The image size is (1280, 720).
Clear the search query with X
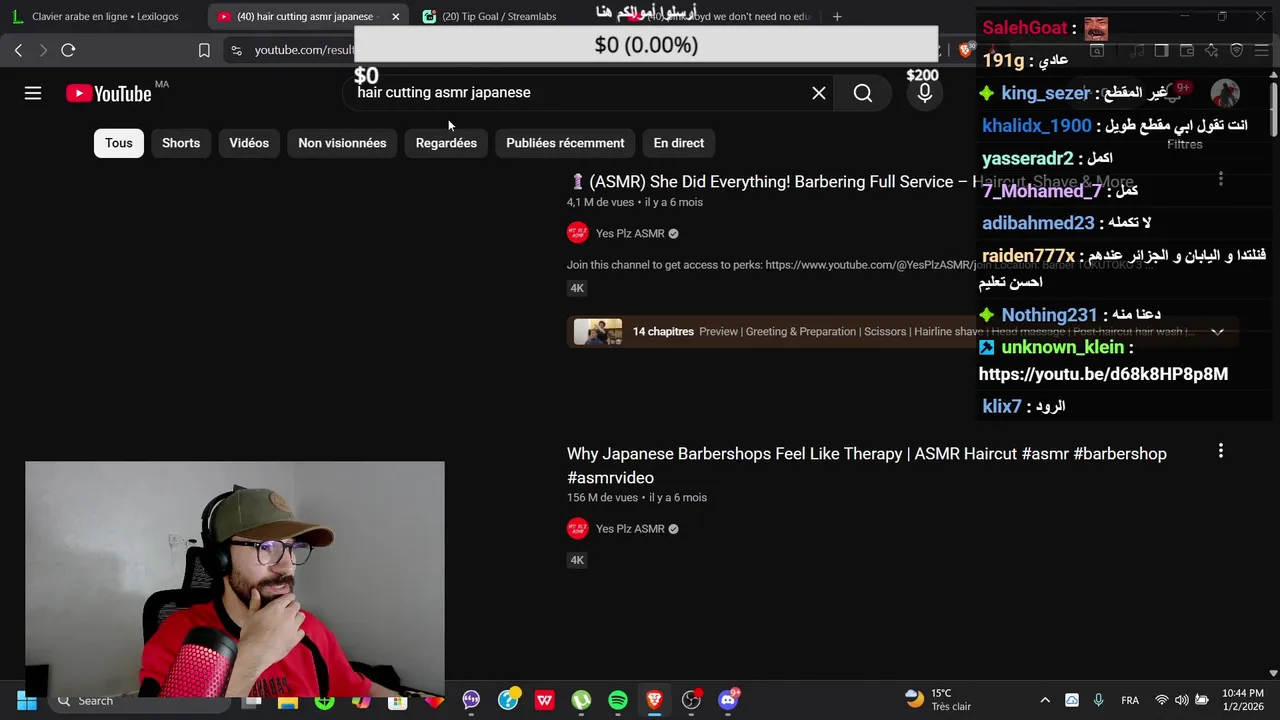pos(819,93)
